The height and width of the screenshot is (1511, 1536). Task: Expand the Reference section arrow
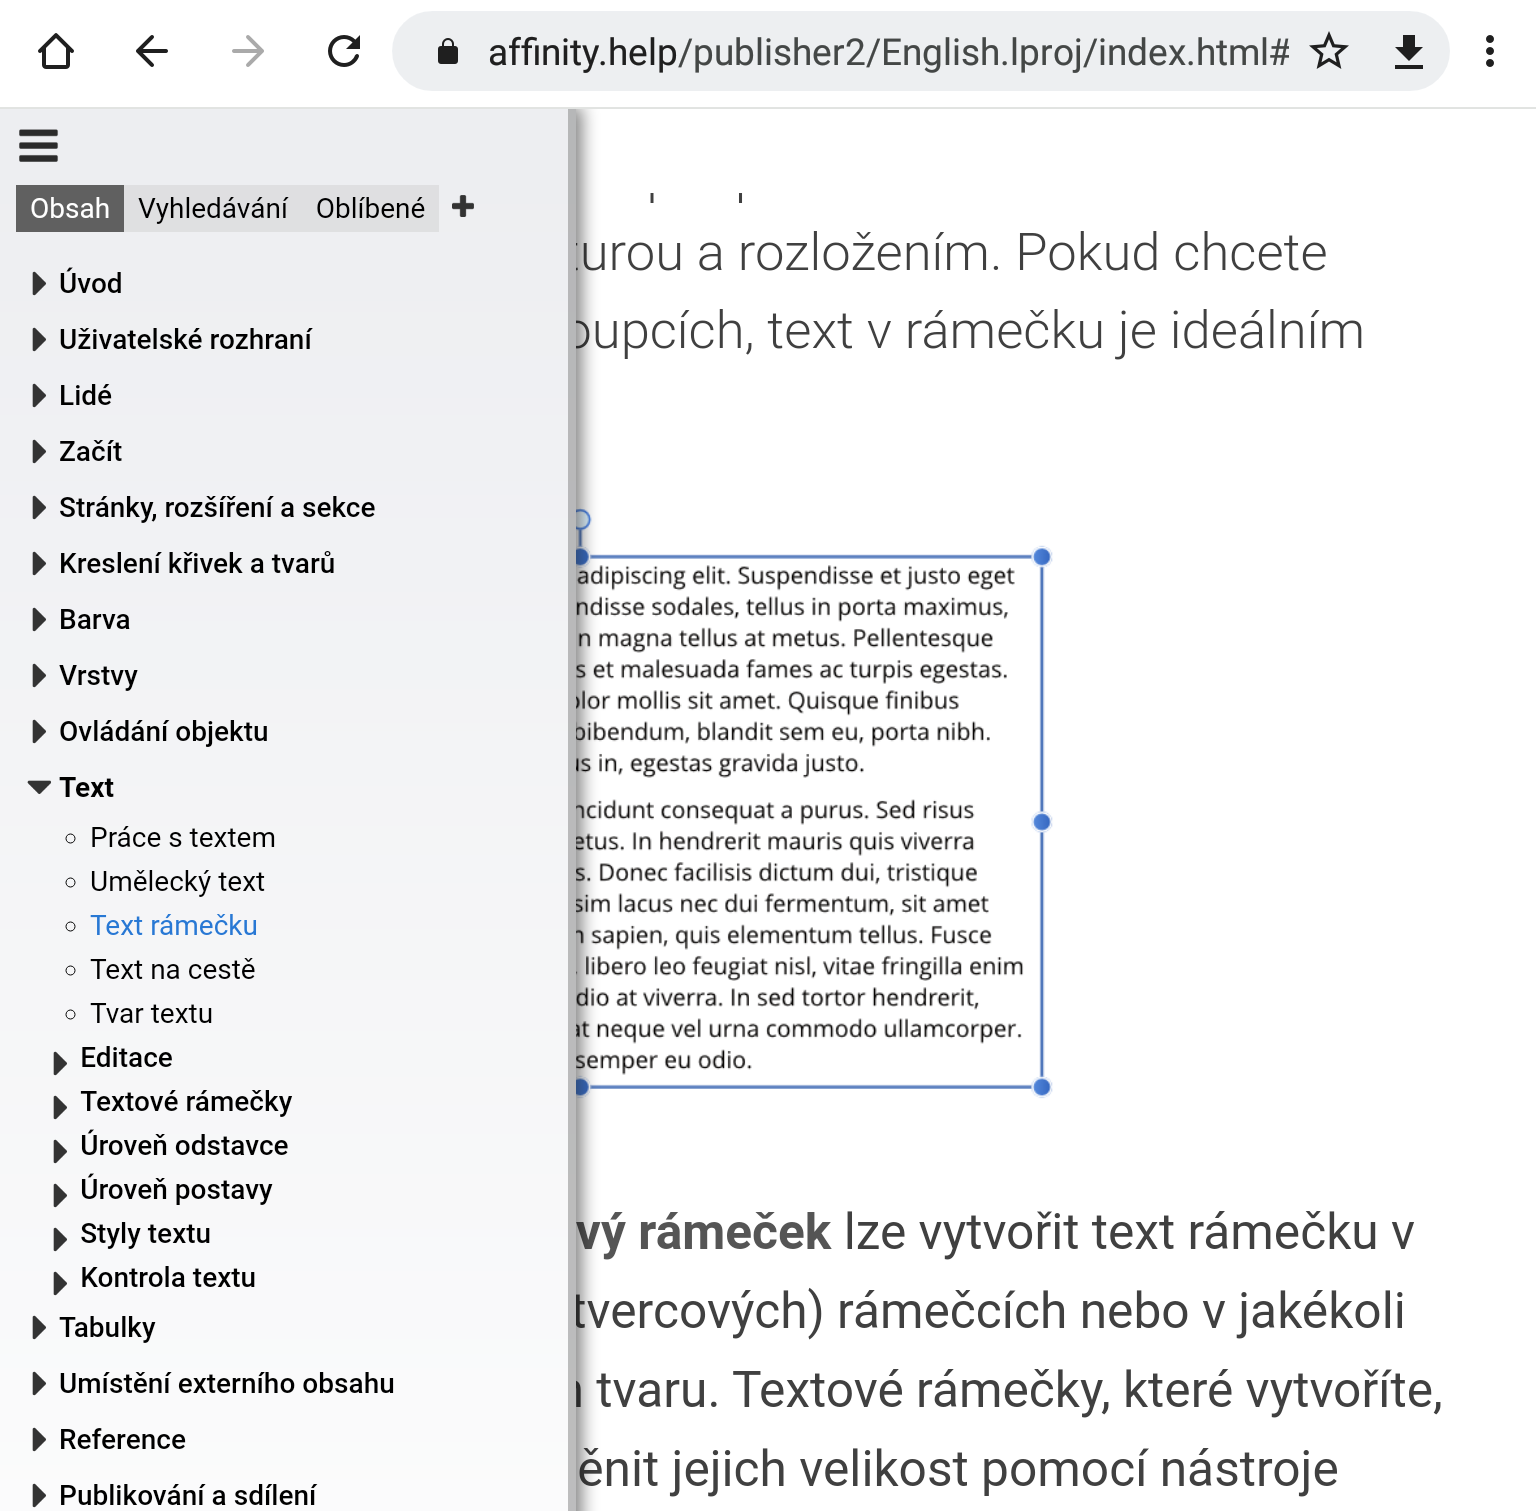tap(39, 1439)
